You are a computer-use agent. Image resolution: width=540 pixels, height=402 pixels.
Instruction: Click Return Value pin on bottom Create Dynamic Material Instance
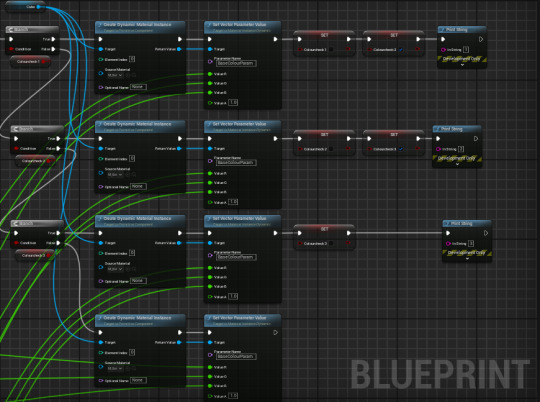click(x=179, y=342)
